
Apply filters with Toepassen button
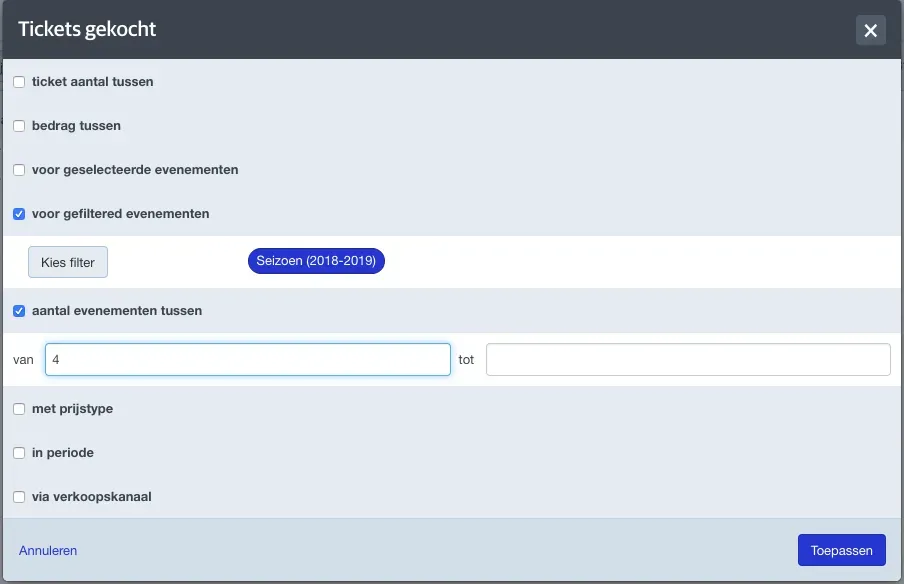point(842,550)
